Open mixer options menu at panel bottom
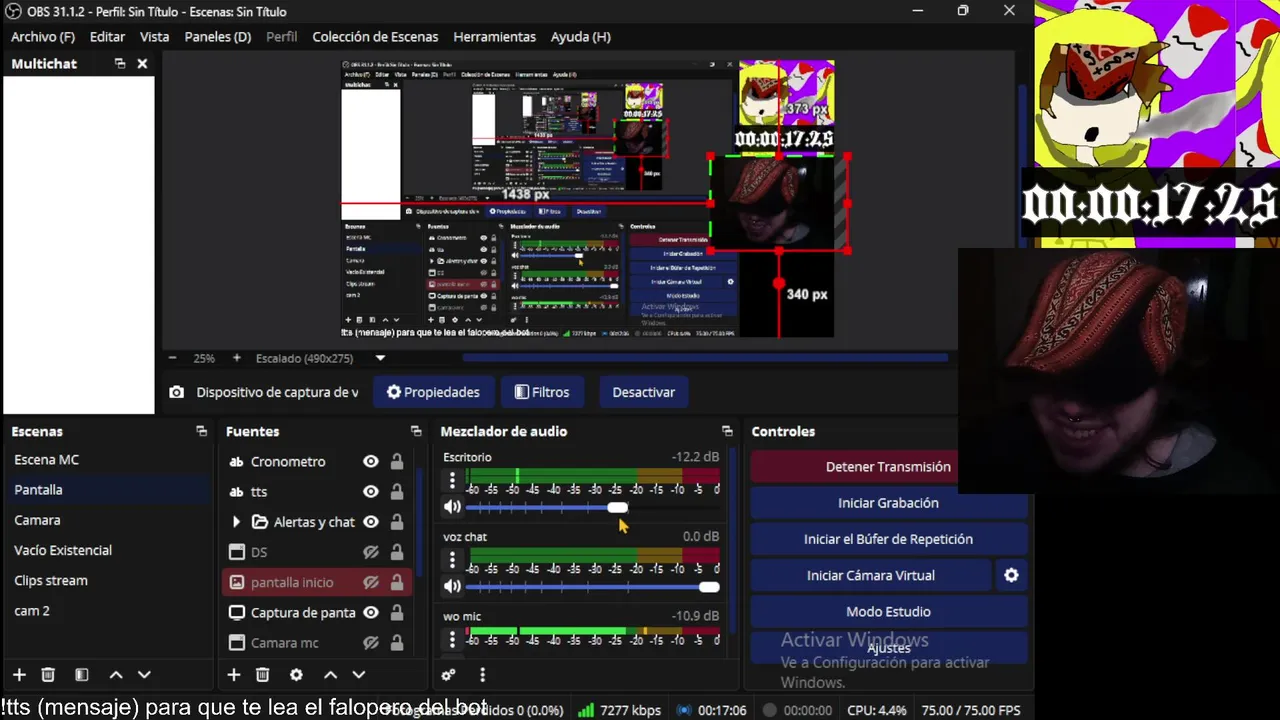The image size is (1280, 720). point(482,675)
